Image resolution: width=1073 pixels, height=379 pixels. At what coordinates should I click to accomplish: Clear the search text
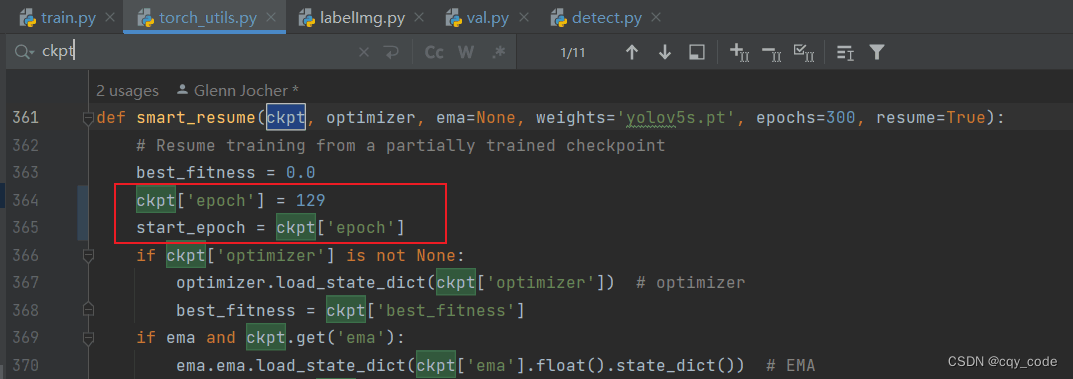tap(364, 53)
